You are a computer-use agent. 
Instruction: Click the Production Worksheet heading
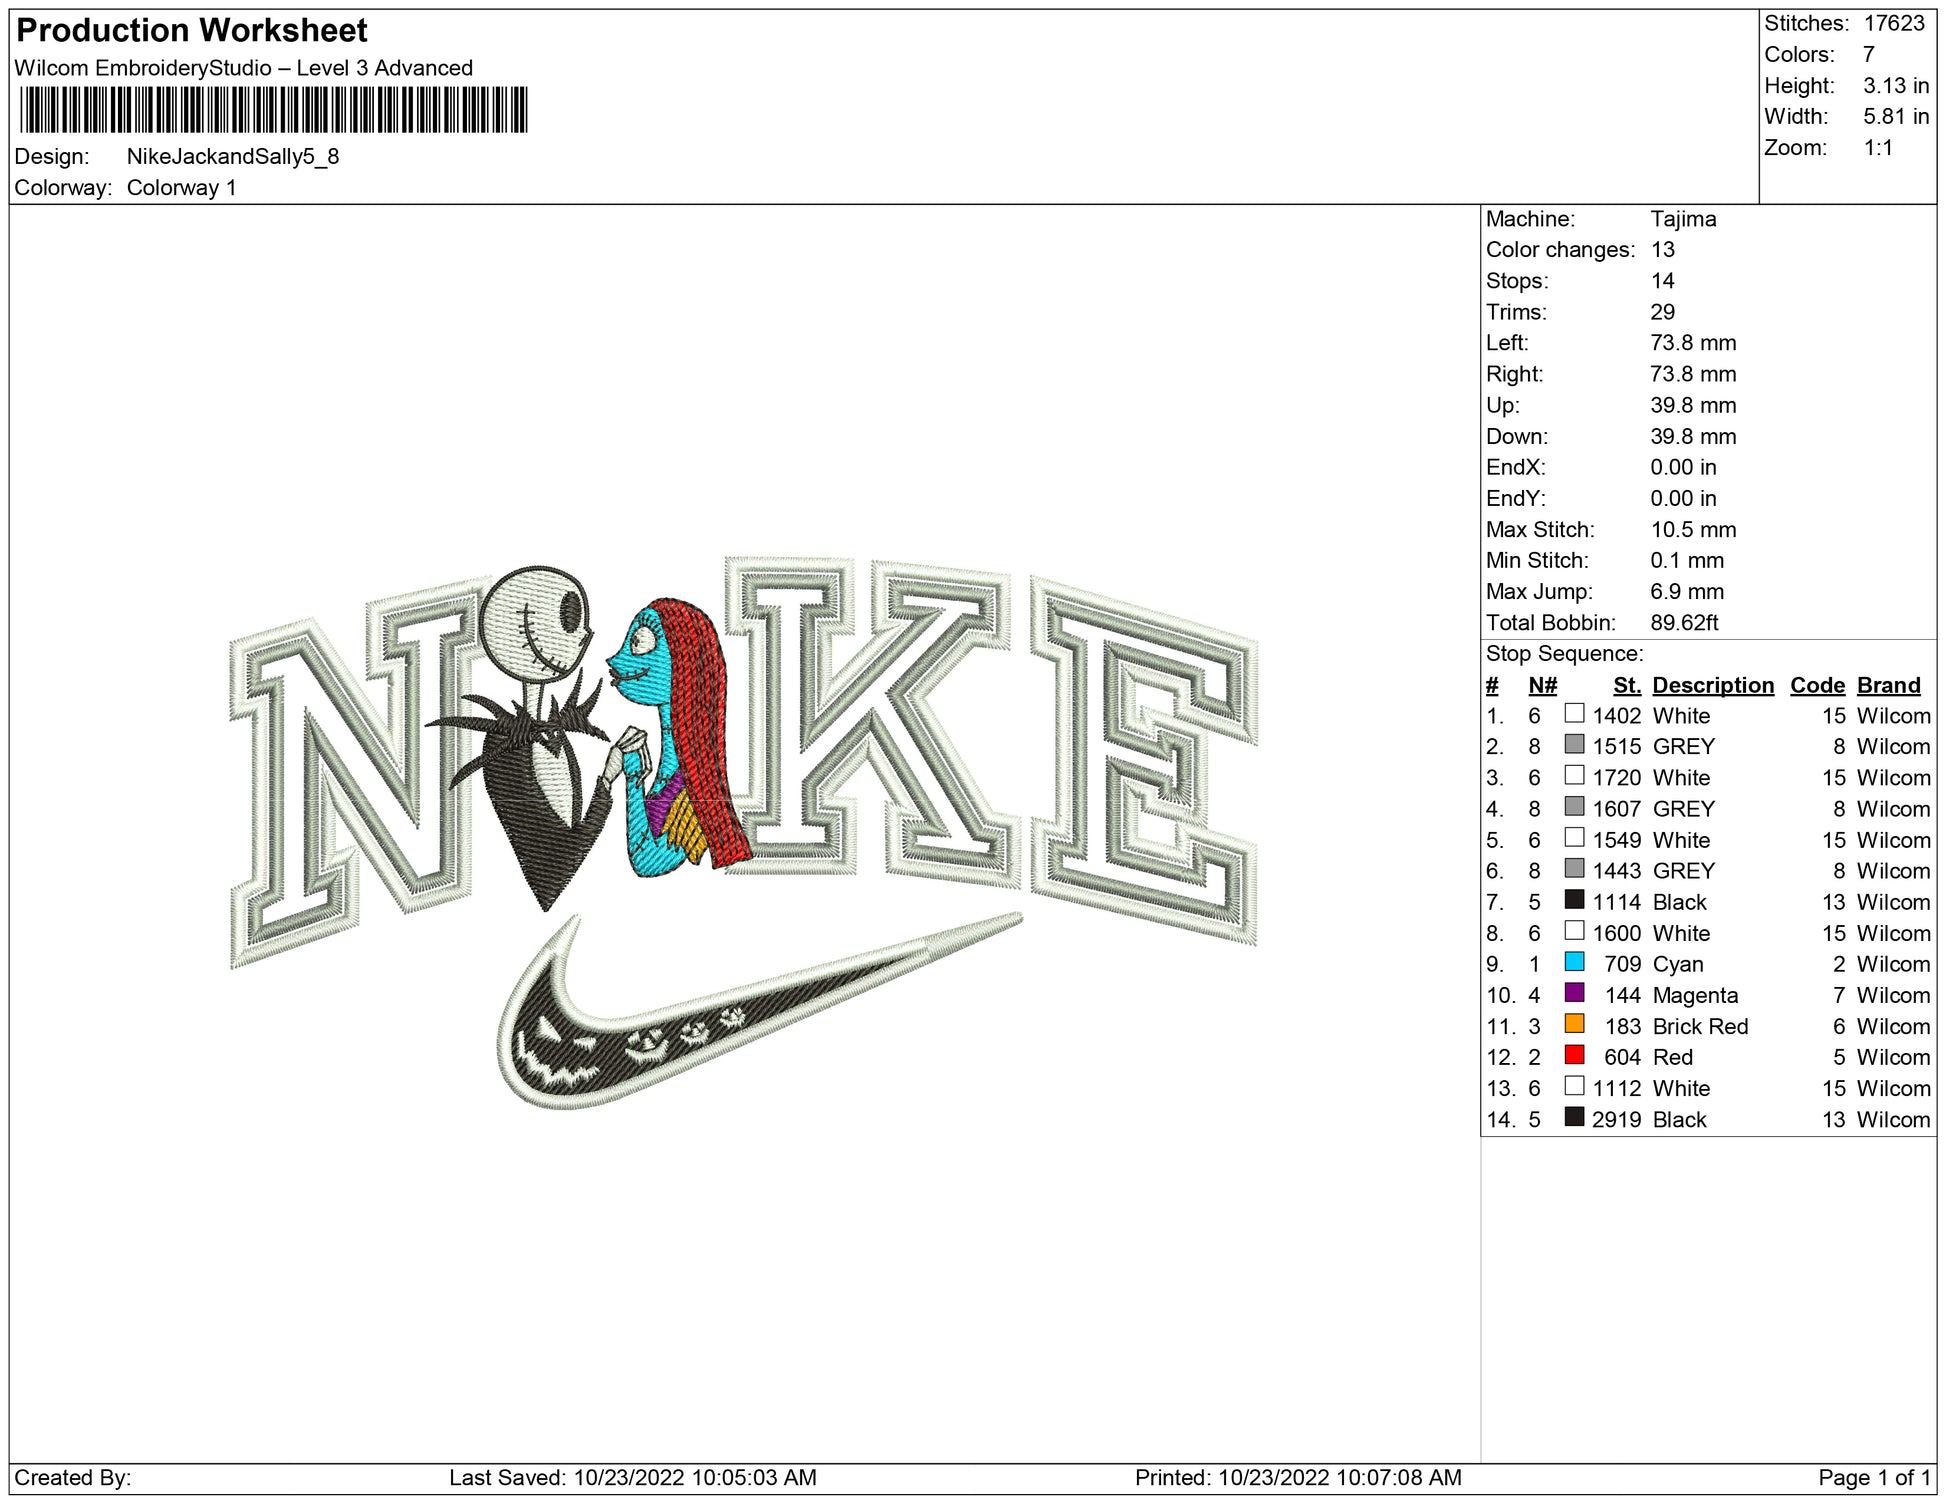coord(192,31)
